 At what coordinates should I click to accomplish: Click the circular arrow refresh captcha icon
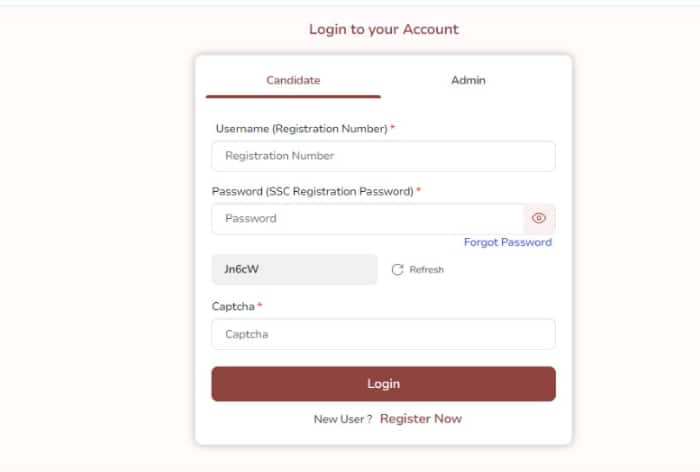pos(397,270)
